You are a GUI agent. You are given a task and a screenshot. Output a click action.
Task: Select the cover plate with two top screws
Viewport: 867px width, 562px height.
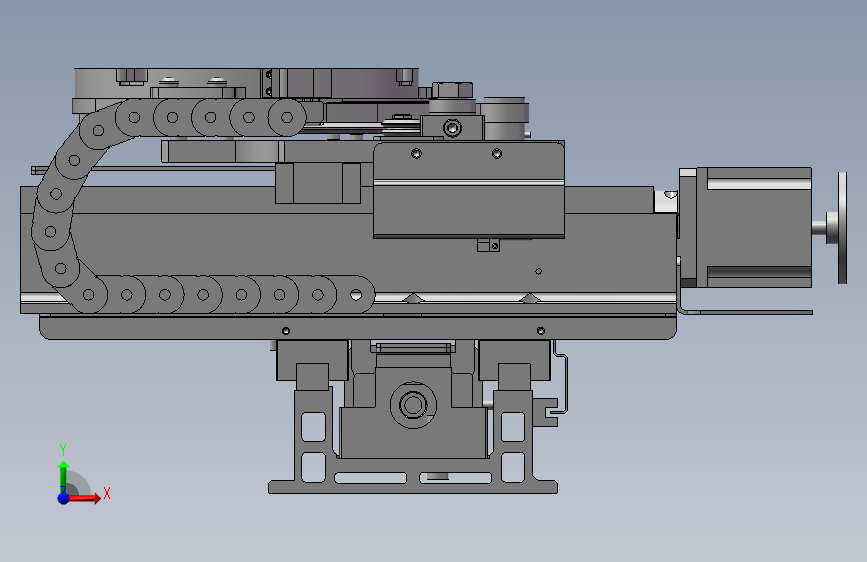(x=469, y=190)
